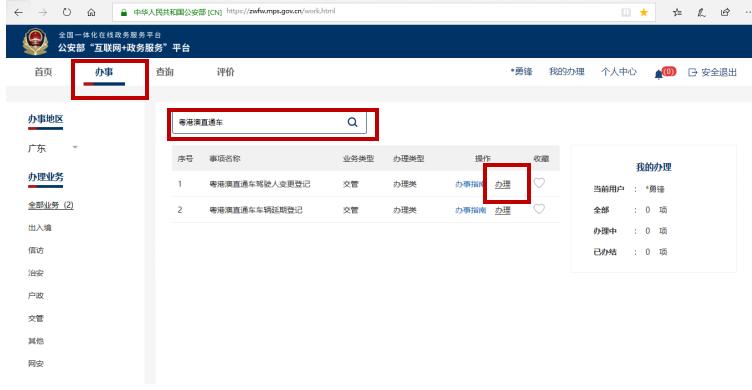Screen dimensions: 752x390
Task: Open 办事指南 for 驾驶人变更登记
Action: click(x=470, y=184)
